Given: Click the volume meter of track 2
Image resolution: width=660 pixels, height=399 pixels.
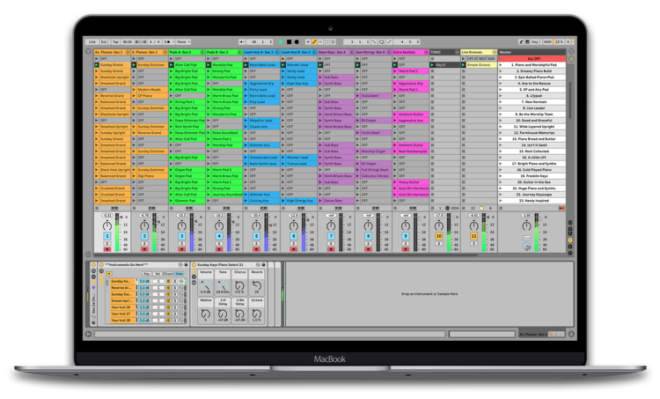Looking at the screenshot, I should [154, 232].
